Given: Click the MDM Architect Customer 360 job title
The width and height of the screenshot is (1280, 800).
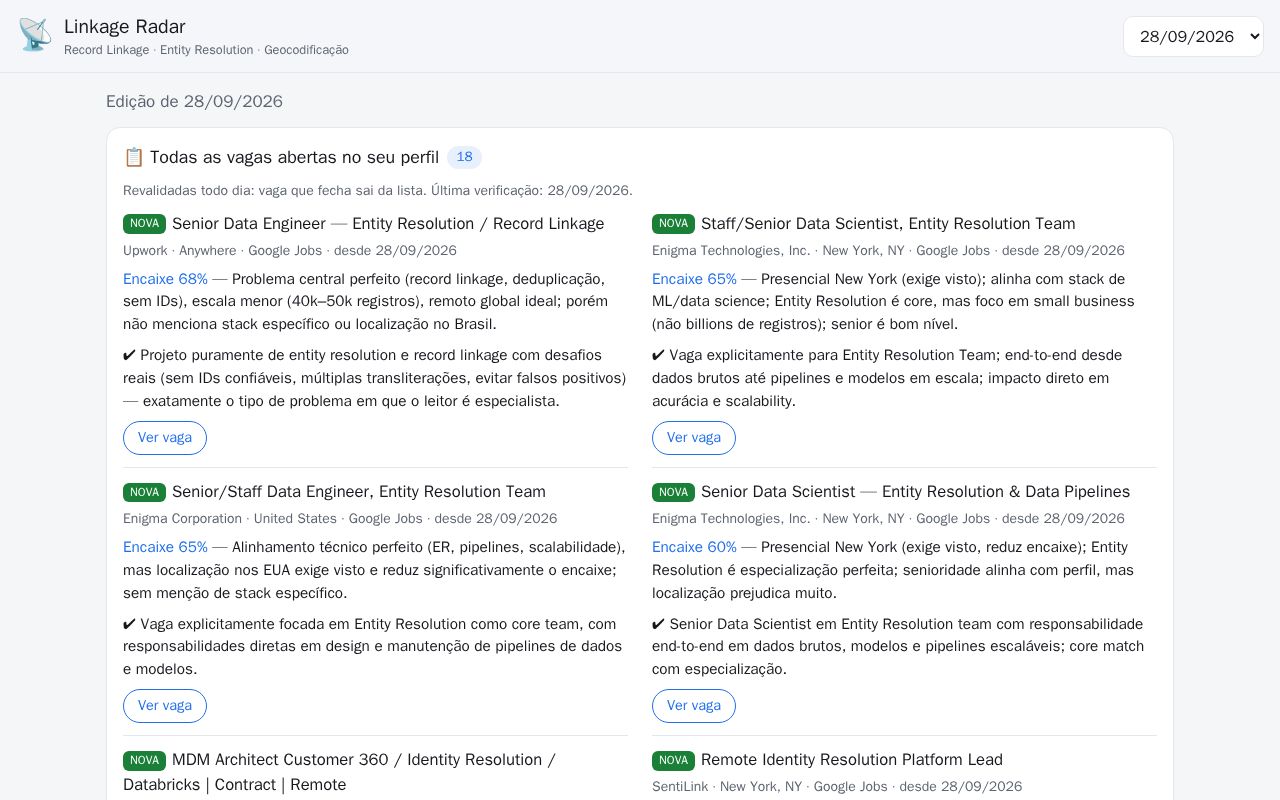Looking at the screenshot, I should click(339, 772).
